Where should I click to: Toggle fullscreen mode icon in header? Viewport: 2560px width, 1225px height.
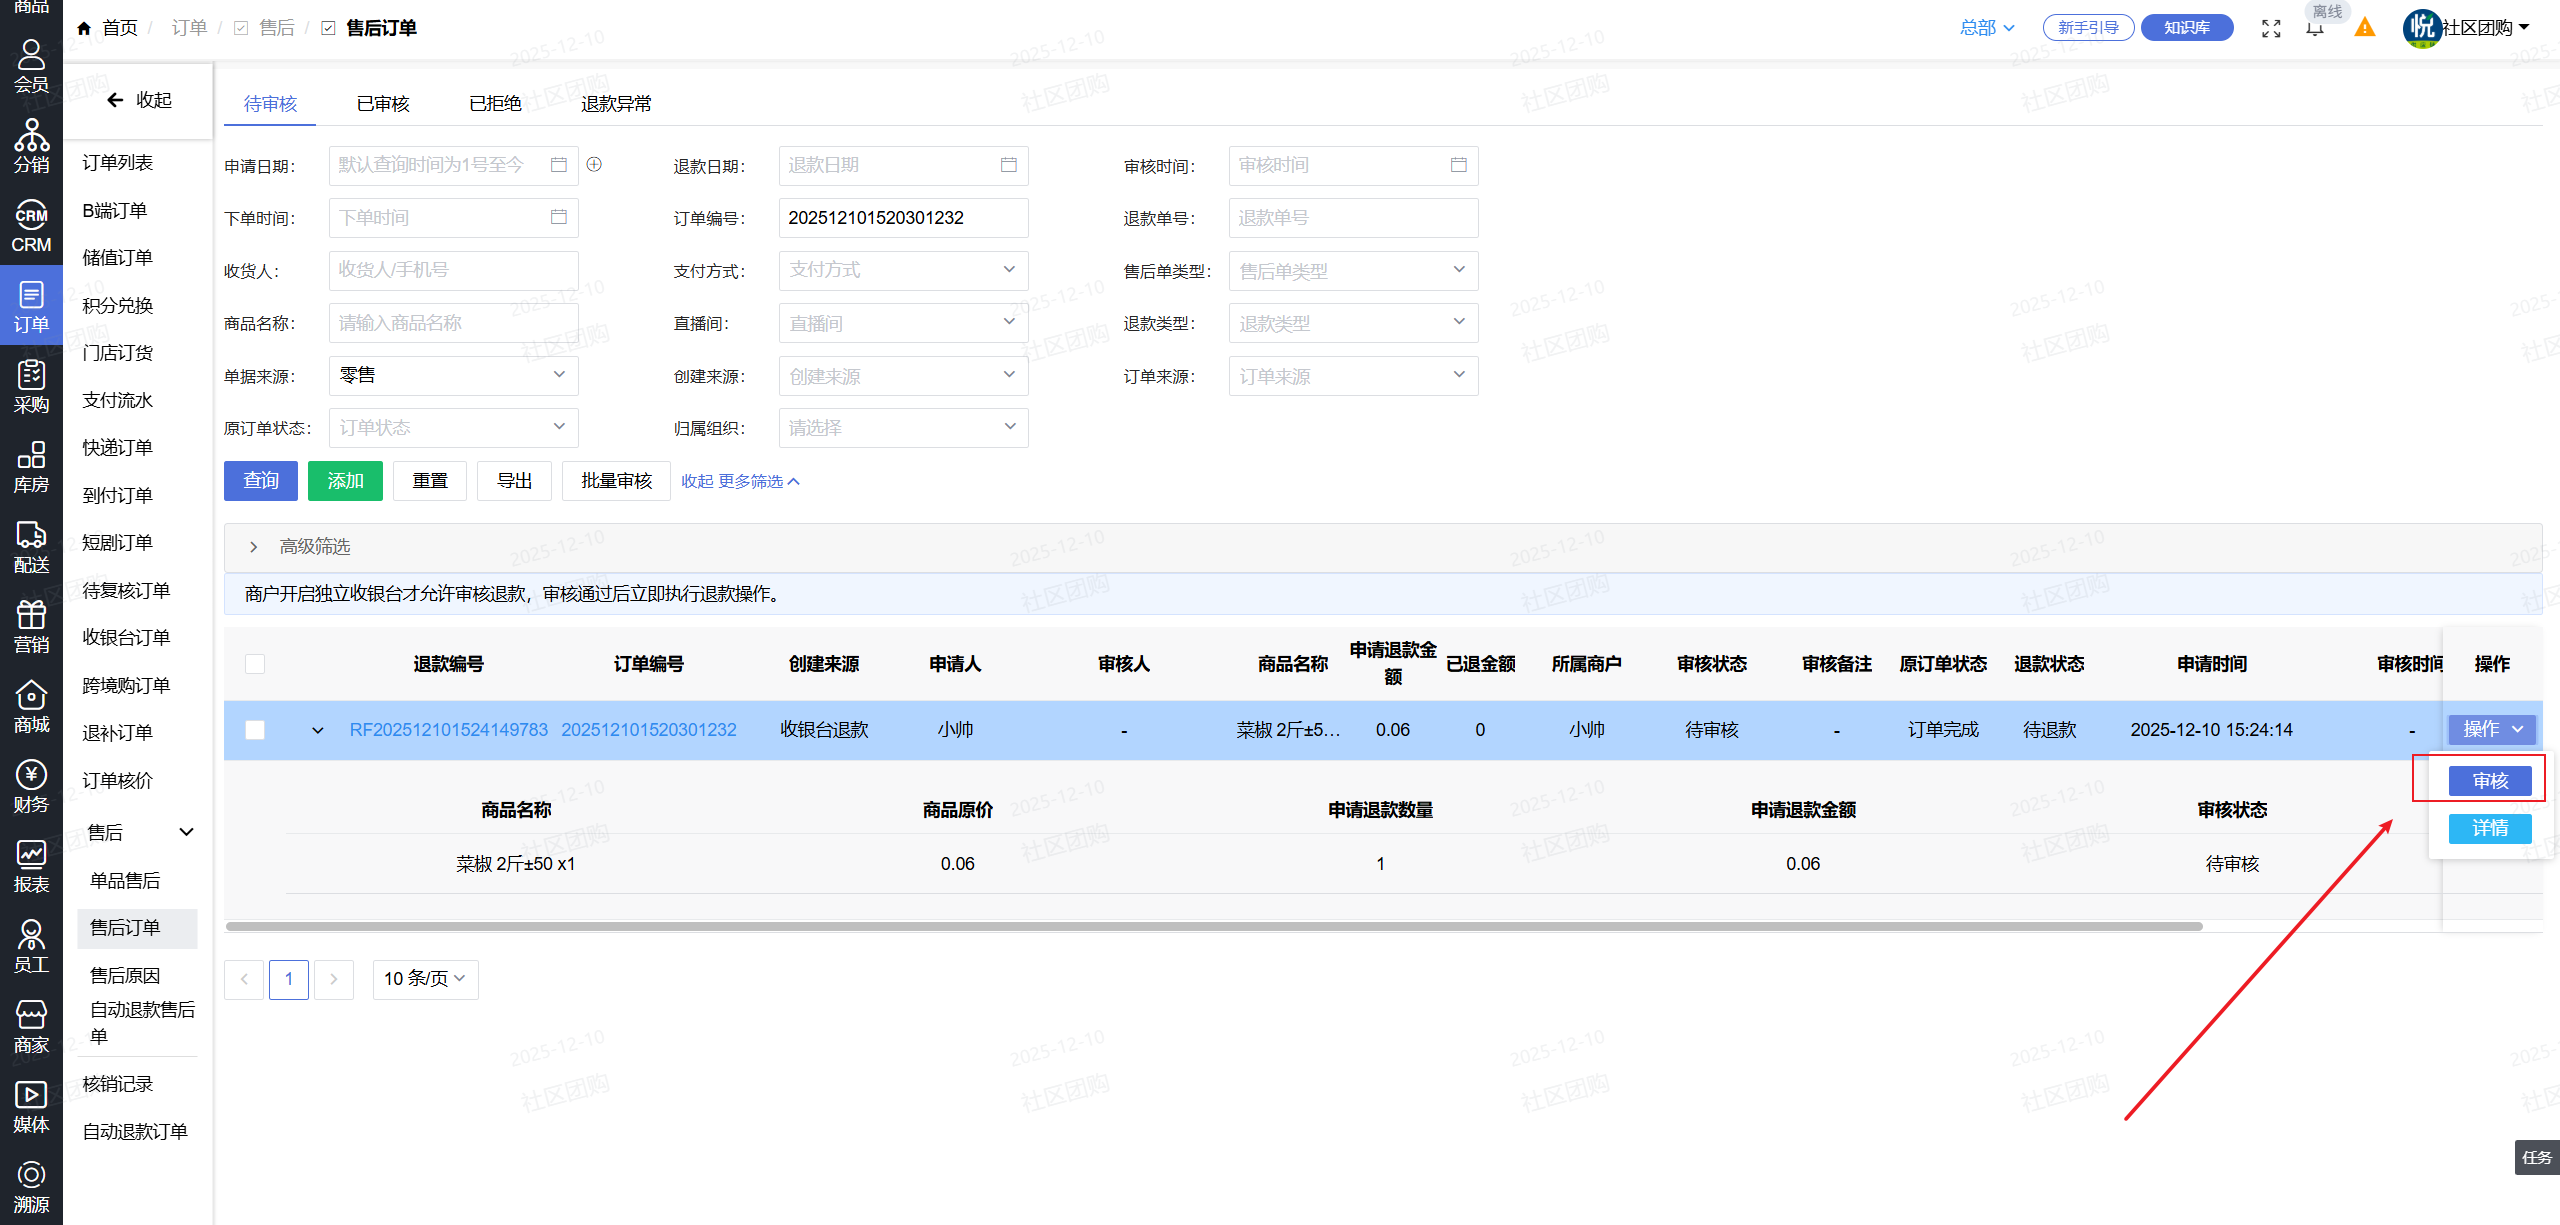click(x=2271, y=28)
